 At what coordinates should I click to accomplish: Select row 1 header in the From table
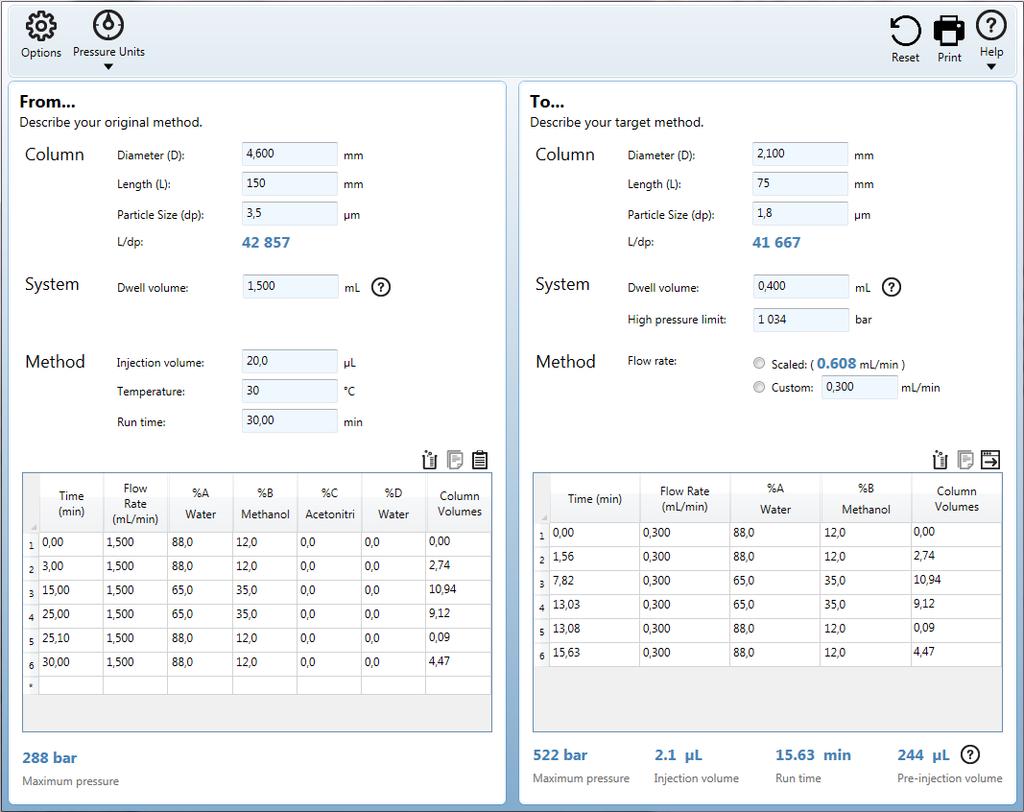tap(31, 544)
